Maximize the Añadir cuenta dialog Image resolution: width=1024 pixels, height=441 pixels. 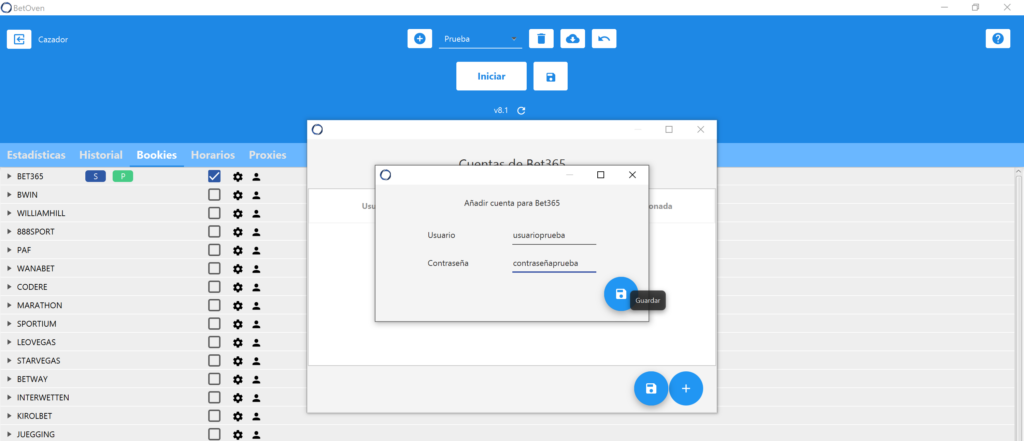coord(601,175)
